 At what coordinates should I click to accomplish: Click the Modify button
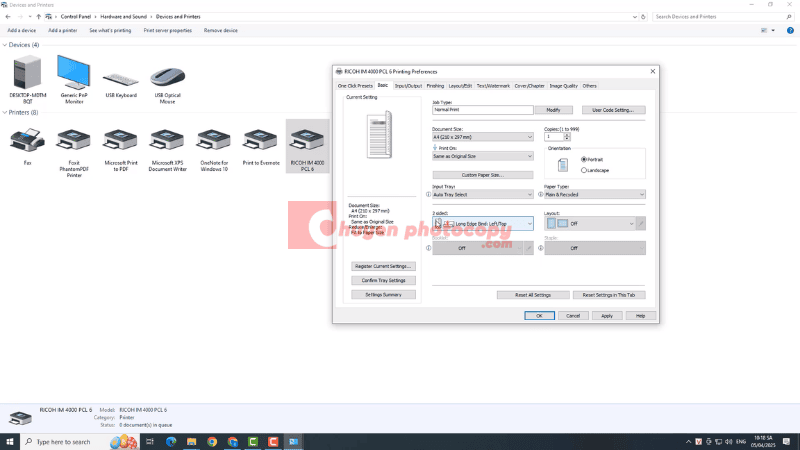tap(553, 110)
